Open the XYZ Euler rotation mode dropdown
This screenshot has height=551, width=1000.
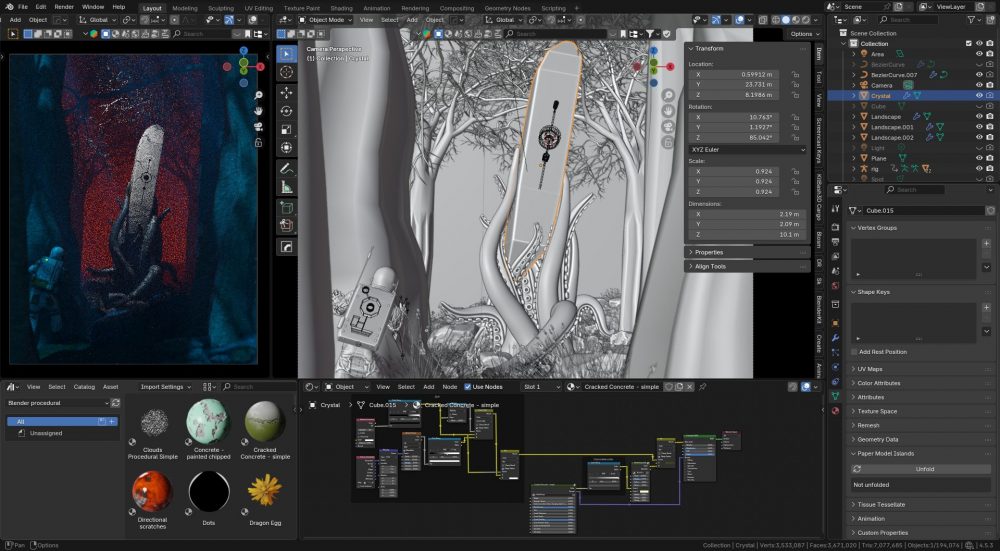click(746, 149)
